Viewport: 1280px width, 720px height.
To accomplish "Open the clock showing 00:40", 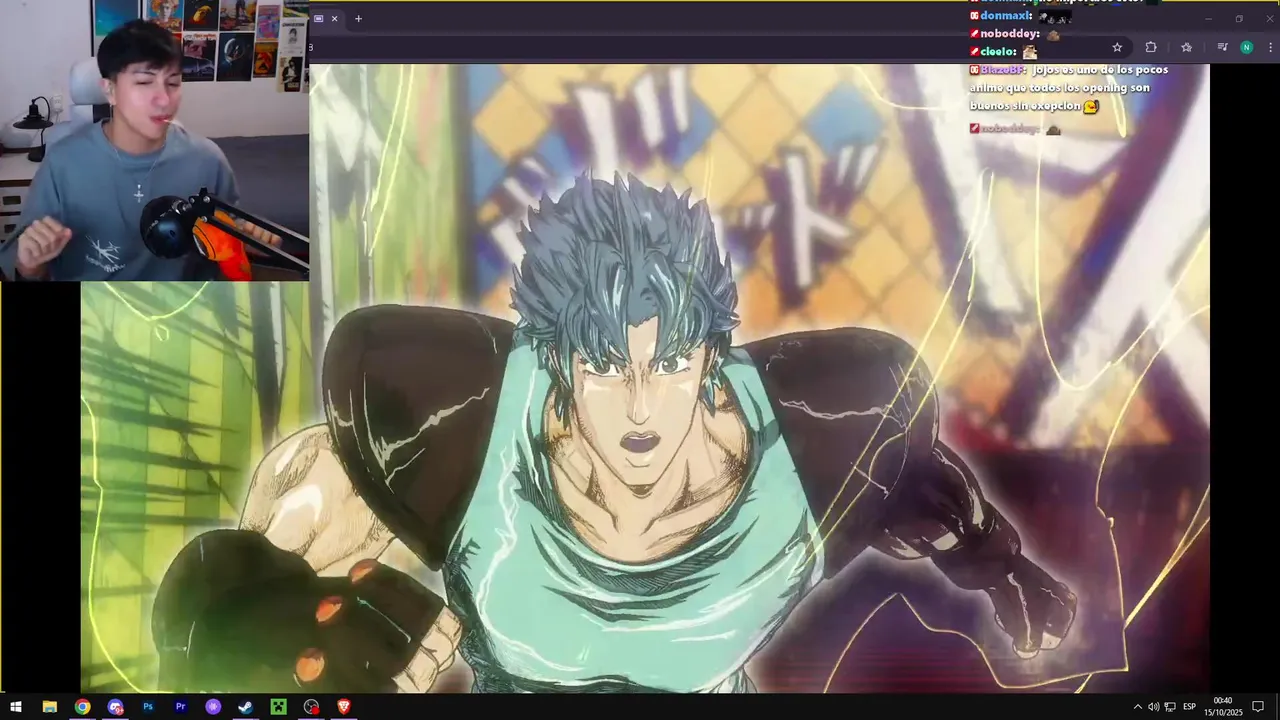I will (x=1223, y=706).
